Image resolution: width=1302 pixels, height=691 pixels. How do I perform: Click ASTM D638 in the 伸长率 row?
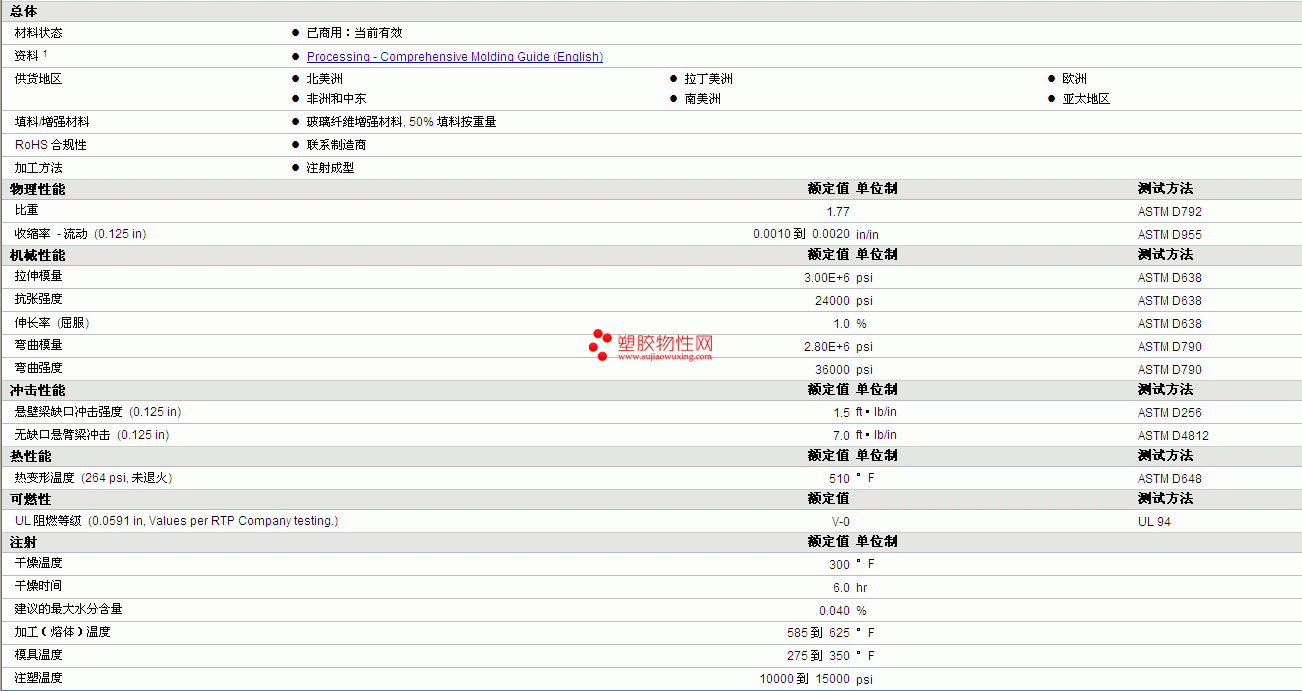1170,324
